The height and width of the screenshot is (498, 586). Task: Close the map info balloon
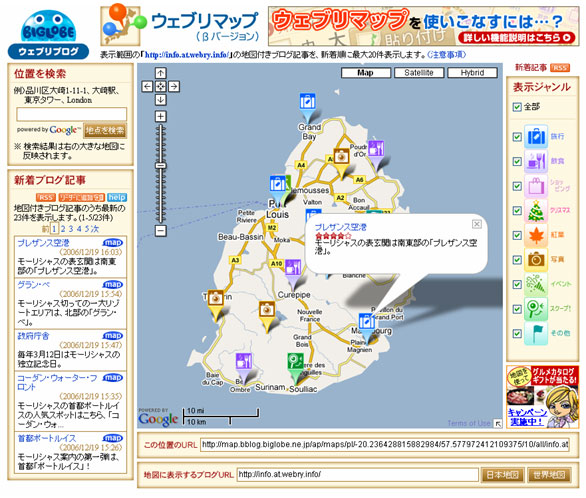point(476,224)
